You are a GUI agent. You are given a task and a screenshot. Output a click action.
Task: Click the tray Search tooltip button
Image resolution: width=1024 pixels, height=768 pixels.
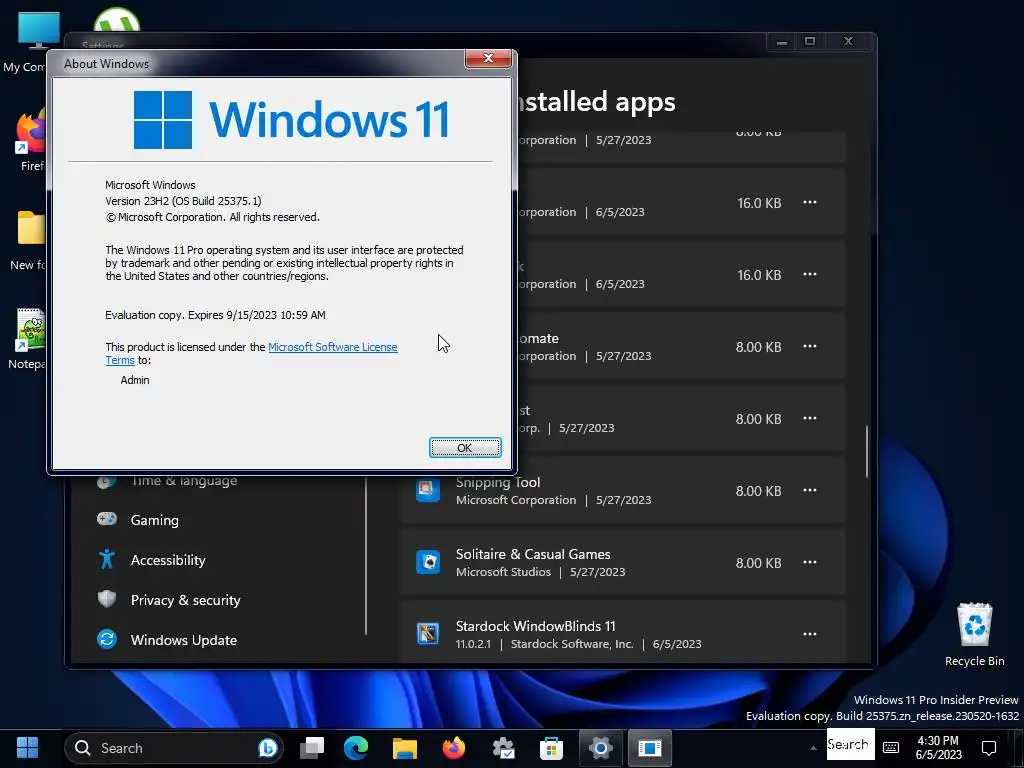pos(850,744)
